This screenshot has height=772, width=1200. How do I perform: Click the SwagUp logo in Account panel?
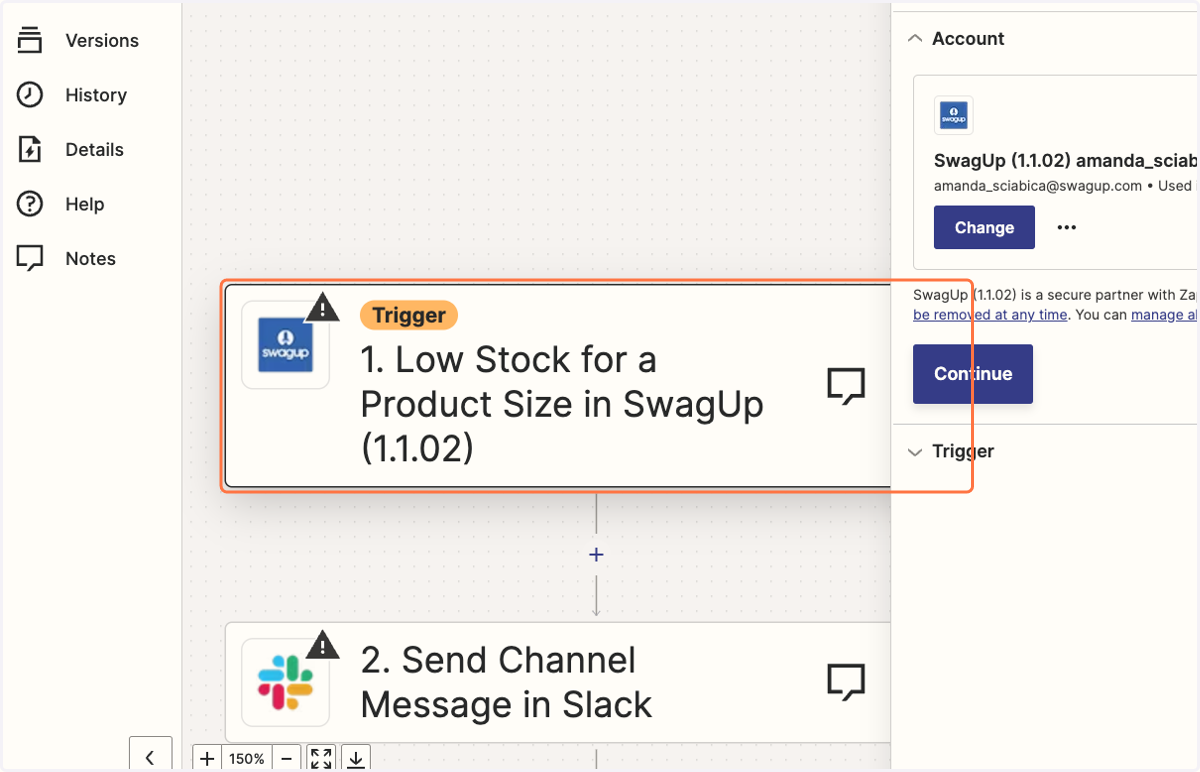[x=953, y=115]
